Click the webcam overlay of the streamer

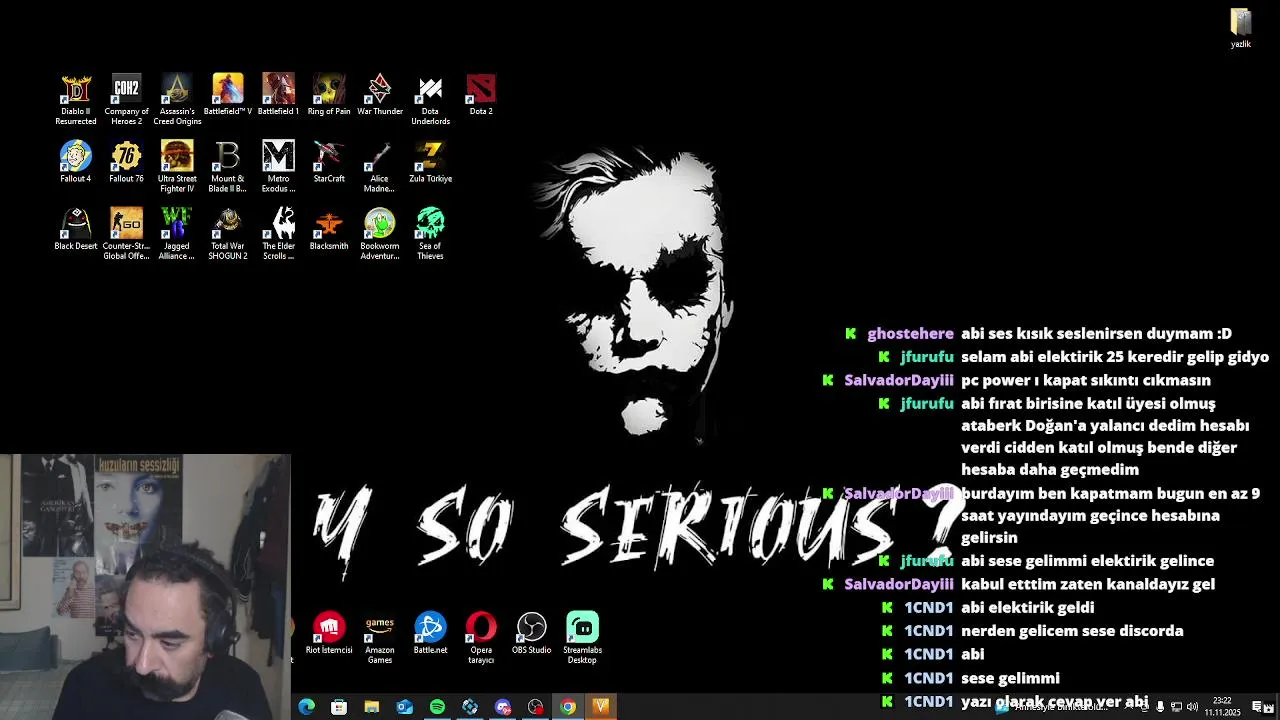click(145, 587)
